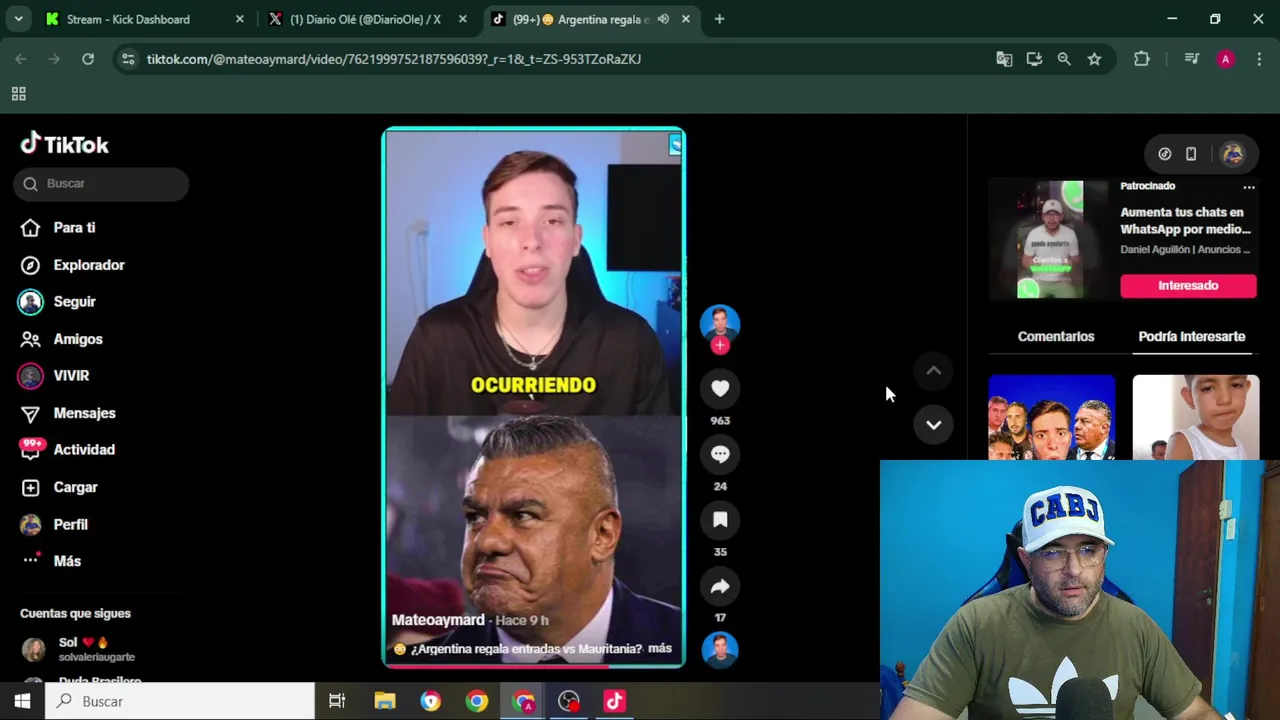Open OBS Studio from the taskbar
The width and height of the screenshot is (1280, 720).
point(569,701)
